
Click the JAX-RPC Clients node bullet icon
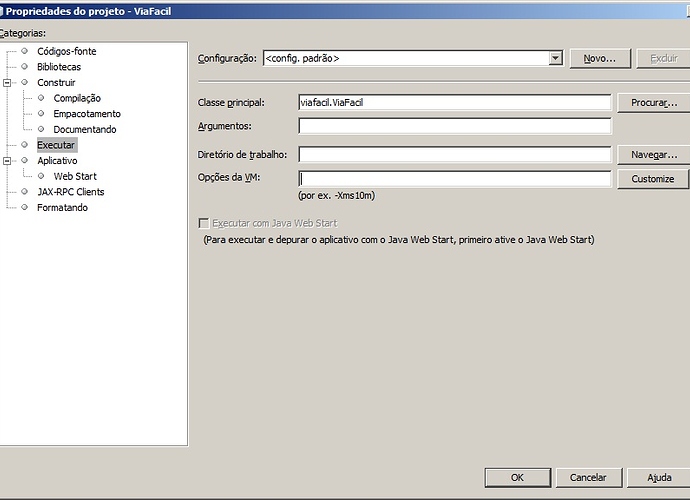pos(25,192)
